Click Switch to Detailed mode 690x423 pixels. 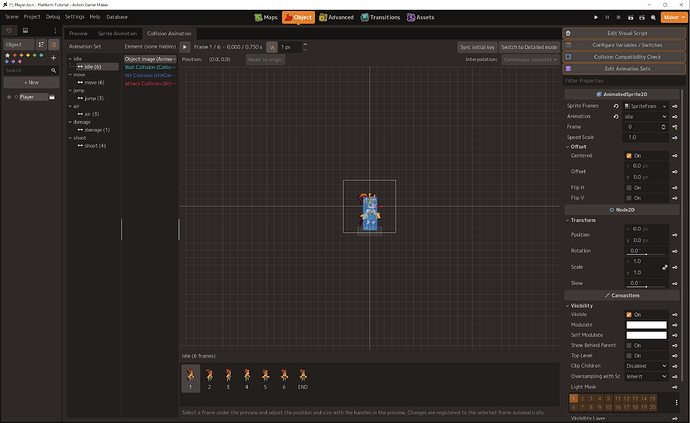529,47
